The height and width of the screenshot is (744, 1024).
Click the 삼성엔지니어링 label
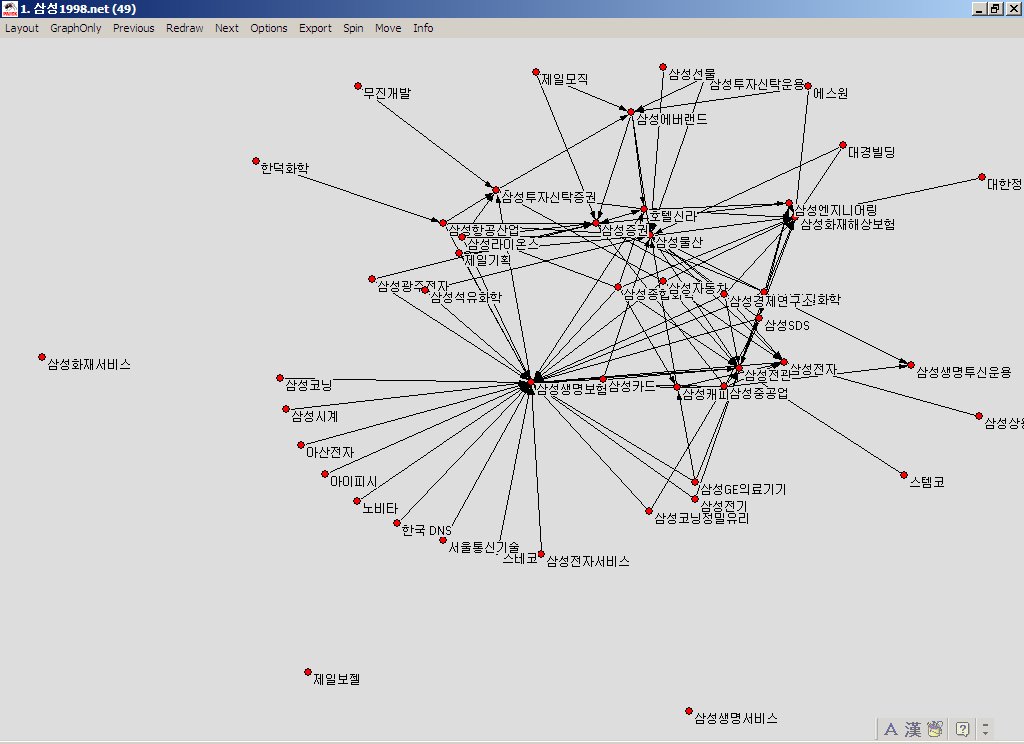coord(836,210)
